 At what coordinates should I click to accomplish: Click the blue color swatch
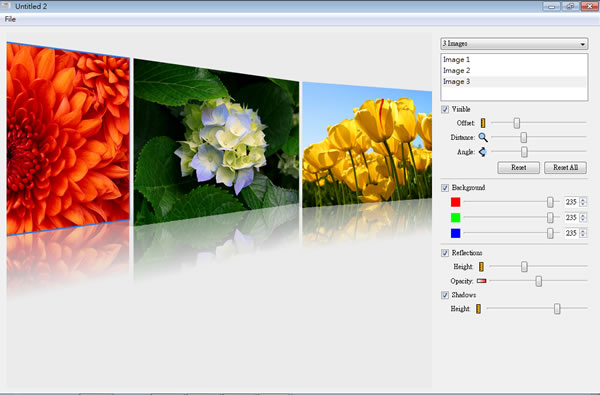(455, 233)
